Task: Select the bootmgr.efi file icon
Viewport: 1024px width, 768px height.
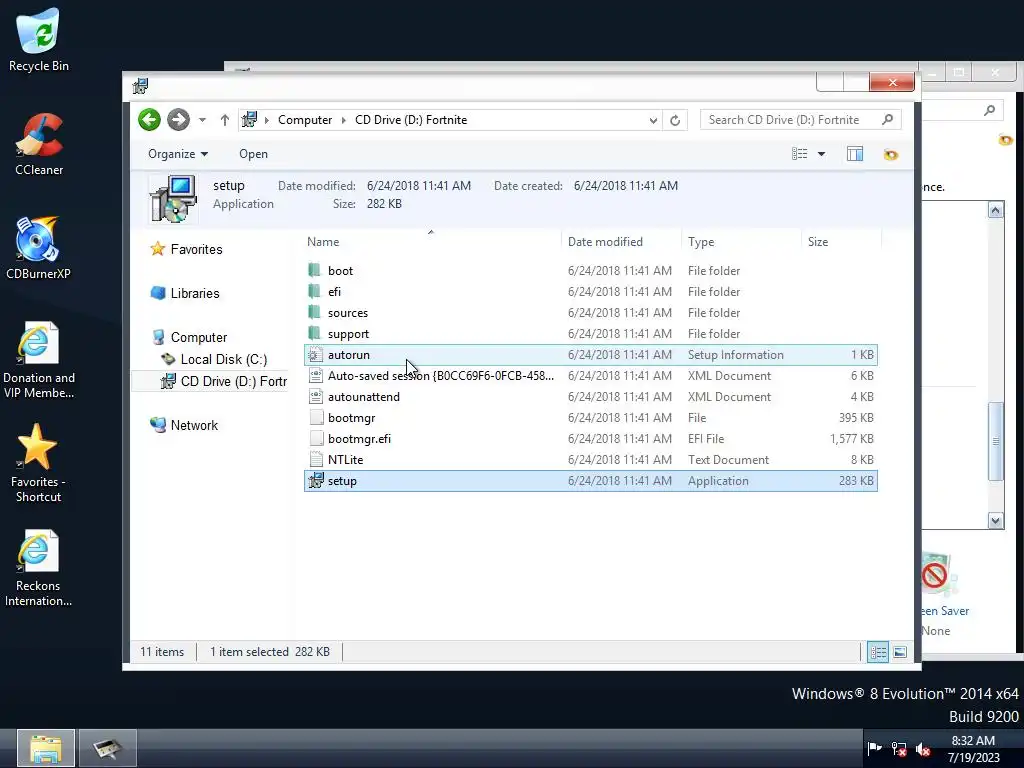Action: 316,438
